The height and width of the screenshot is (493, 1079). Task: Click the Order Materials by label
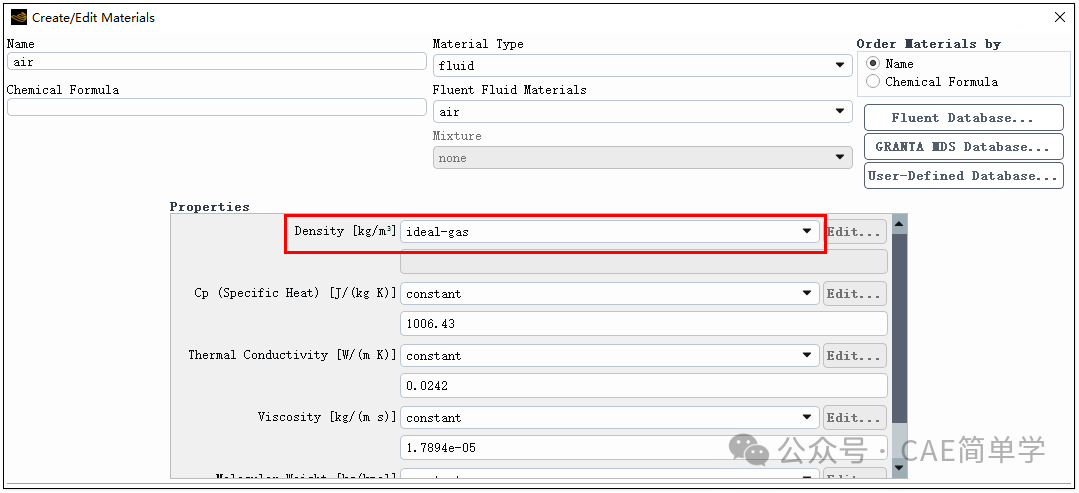click(928, 43)
